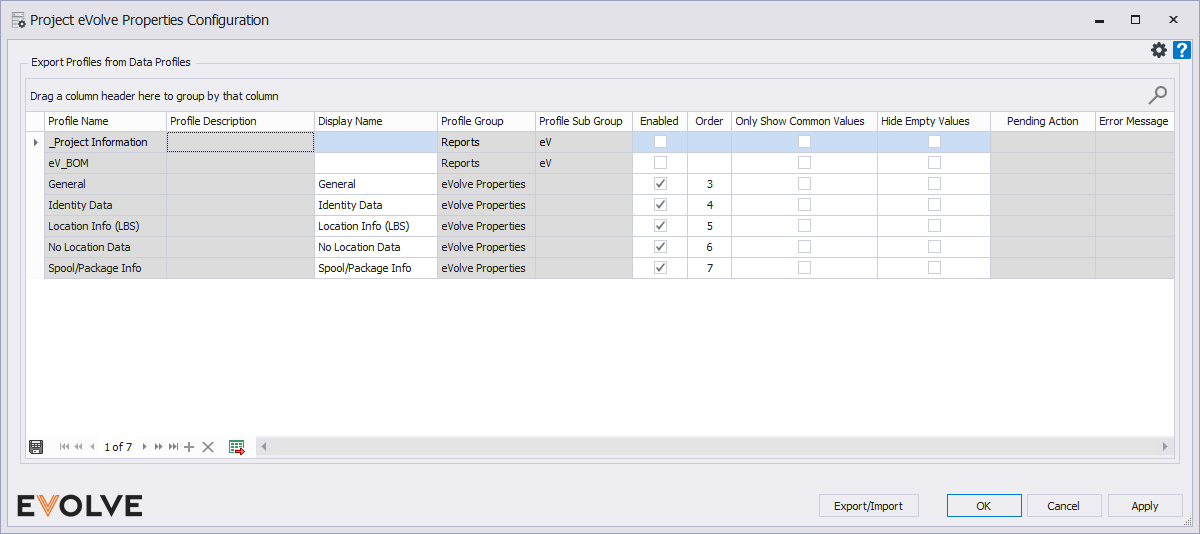Uncheck Enabled for Location Info (LBS)

[660, 226]
